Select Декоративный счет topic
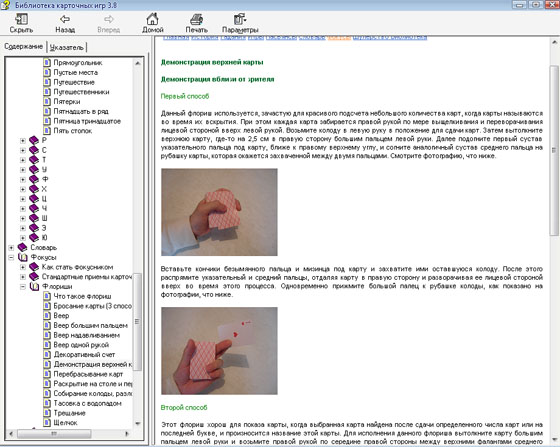560x447 pixels. pos(84,355)
